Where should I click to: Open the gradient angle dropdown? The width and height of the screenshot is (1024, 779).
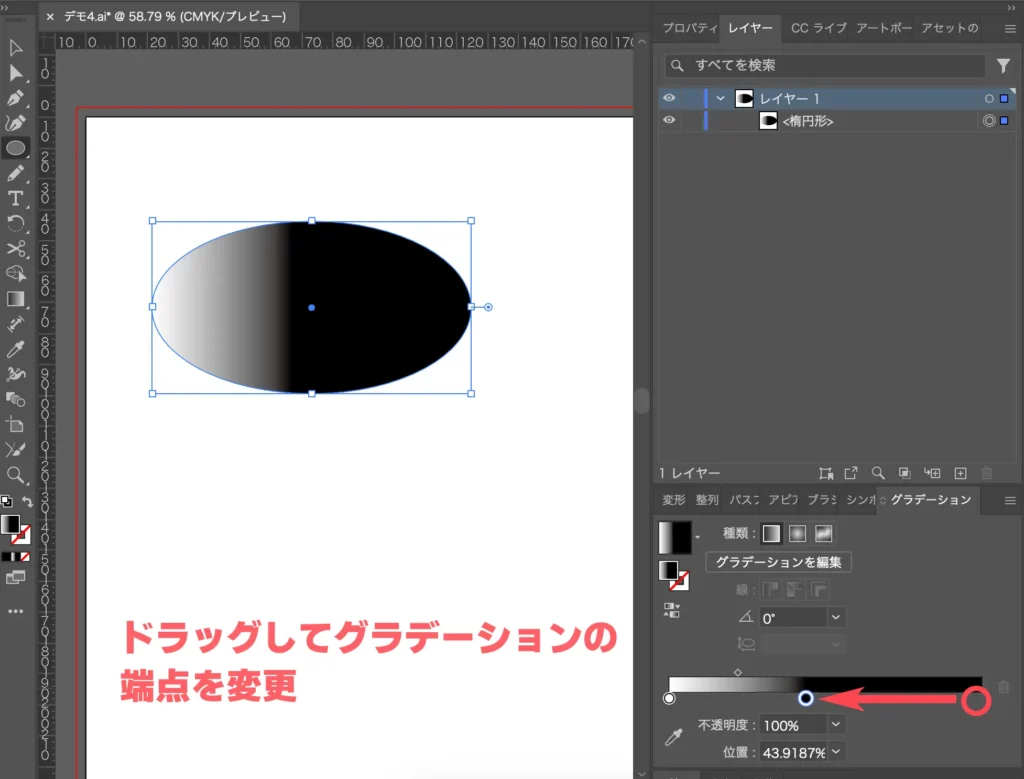pyautogui.click(x=836, y=618)
